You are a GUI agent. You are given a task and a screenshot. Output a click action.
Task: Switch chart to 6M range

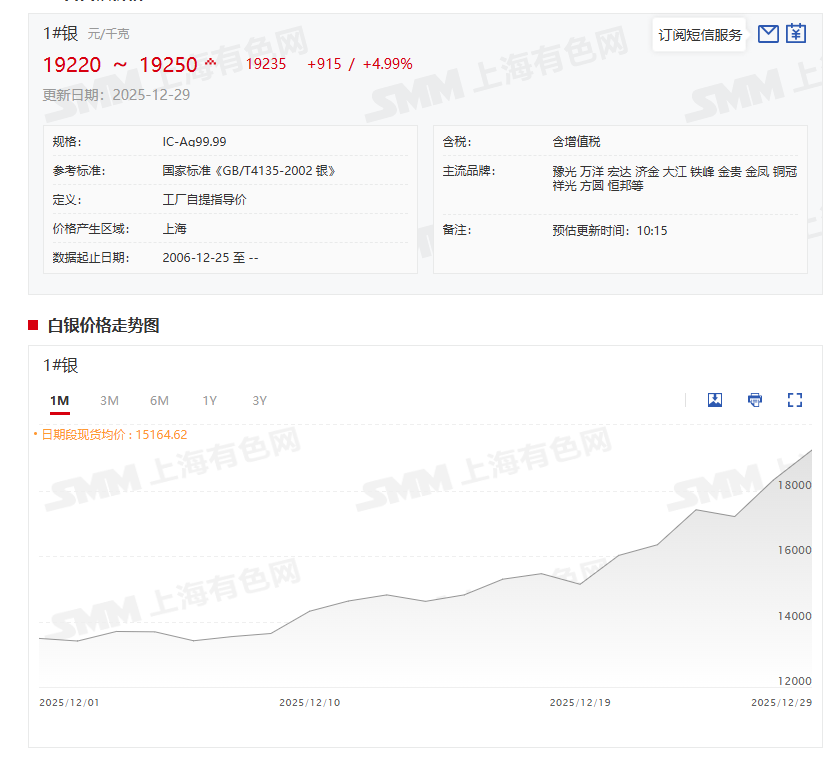click(x=159, y=401)
